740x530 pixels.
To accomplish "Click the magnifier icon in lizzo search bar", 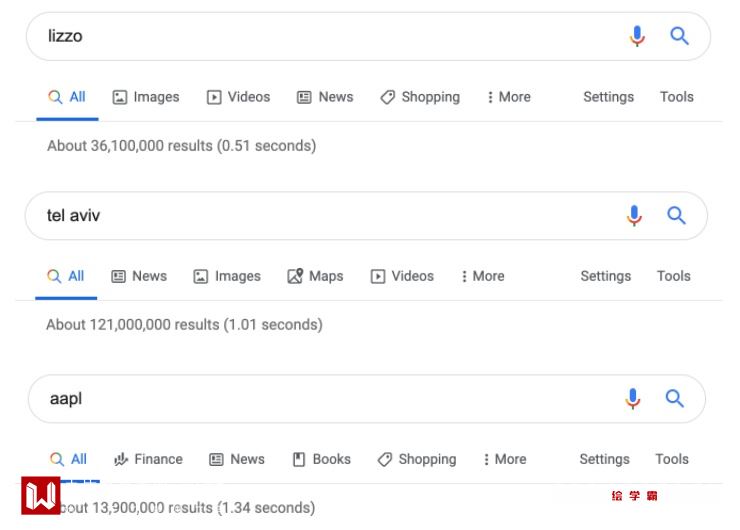I will [x=680, y=37].
